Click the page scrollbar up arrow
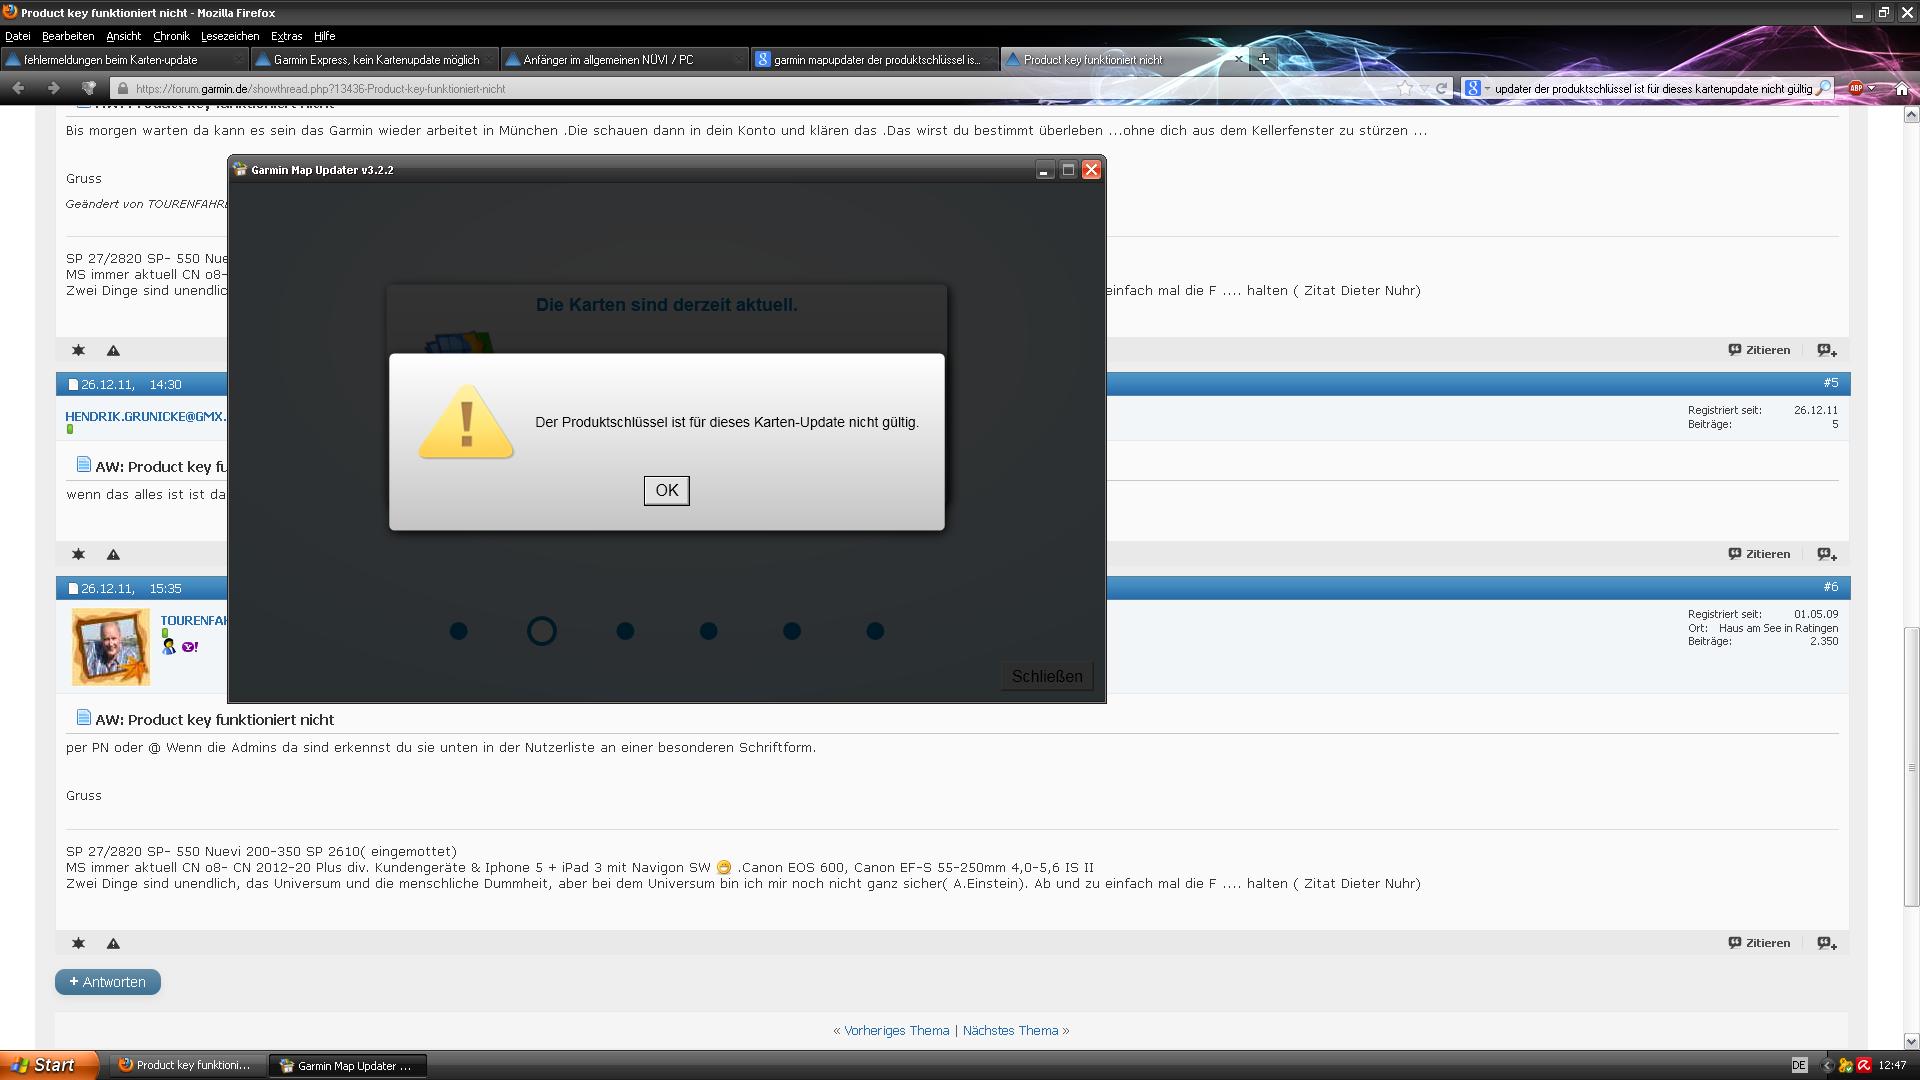Viewport: 1920px width, 1080px height. click(1911, 115)
